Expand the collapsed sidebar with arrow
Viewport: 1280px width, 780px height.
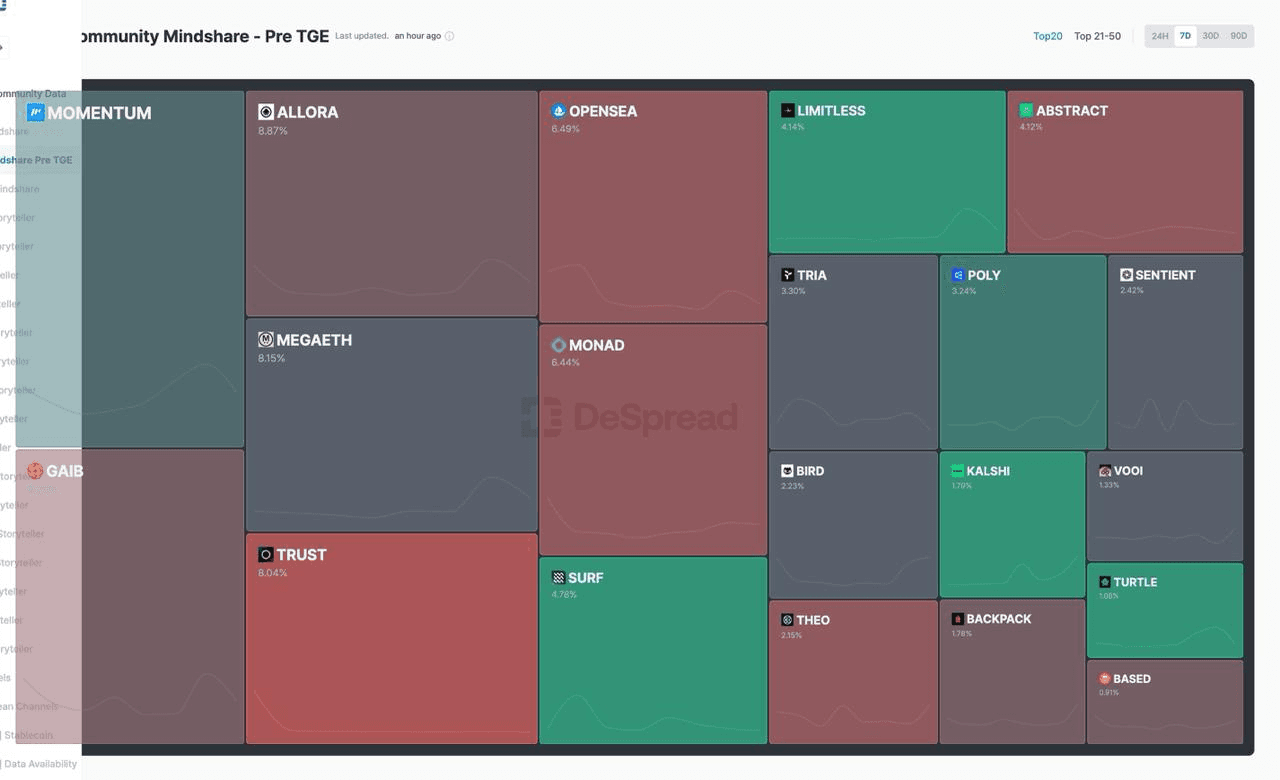(3, 46)
